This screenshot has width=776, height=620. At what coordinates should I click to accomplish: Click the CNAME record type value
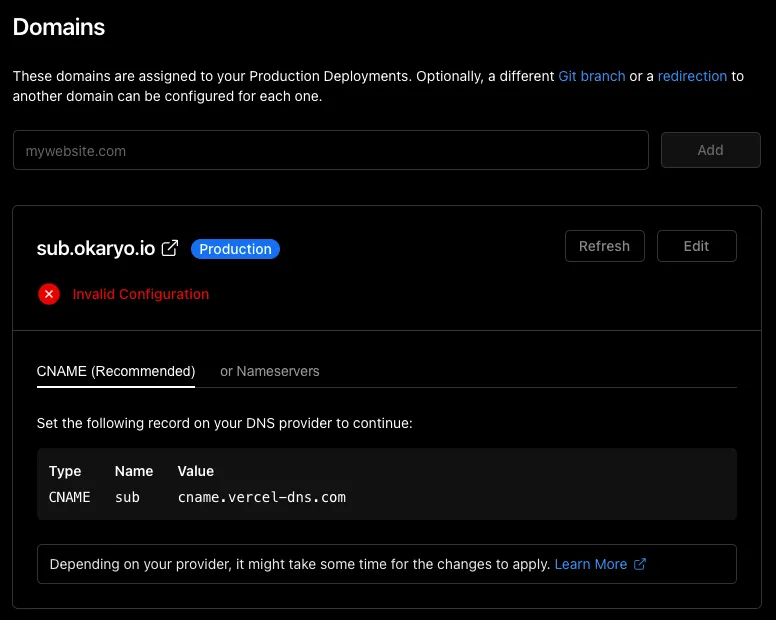[70, 497]
